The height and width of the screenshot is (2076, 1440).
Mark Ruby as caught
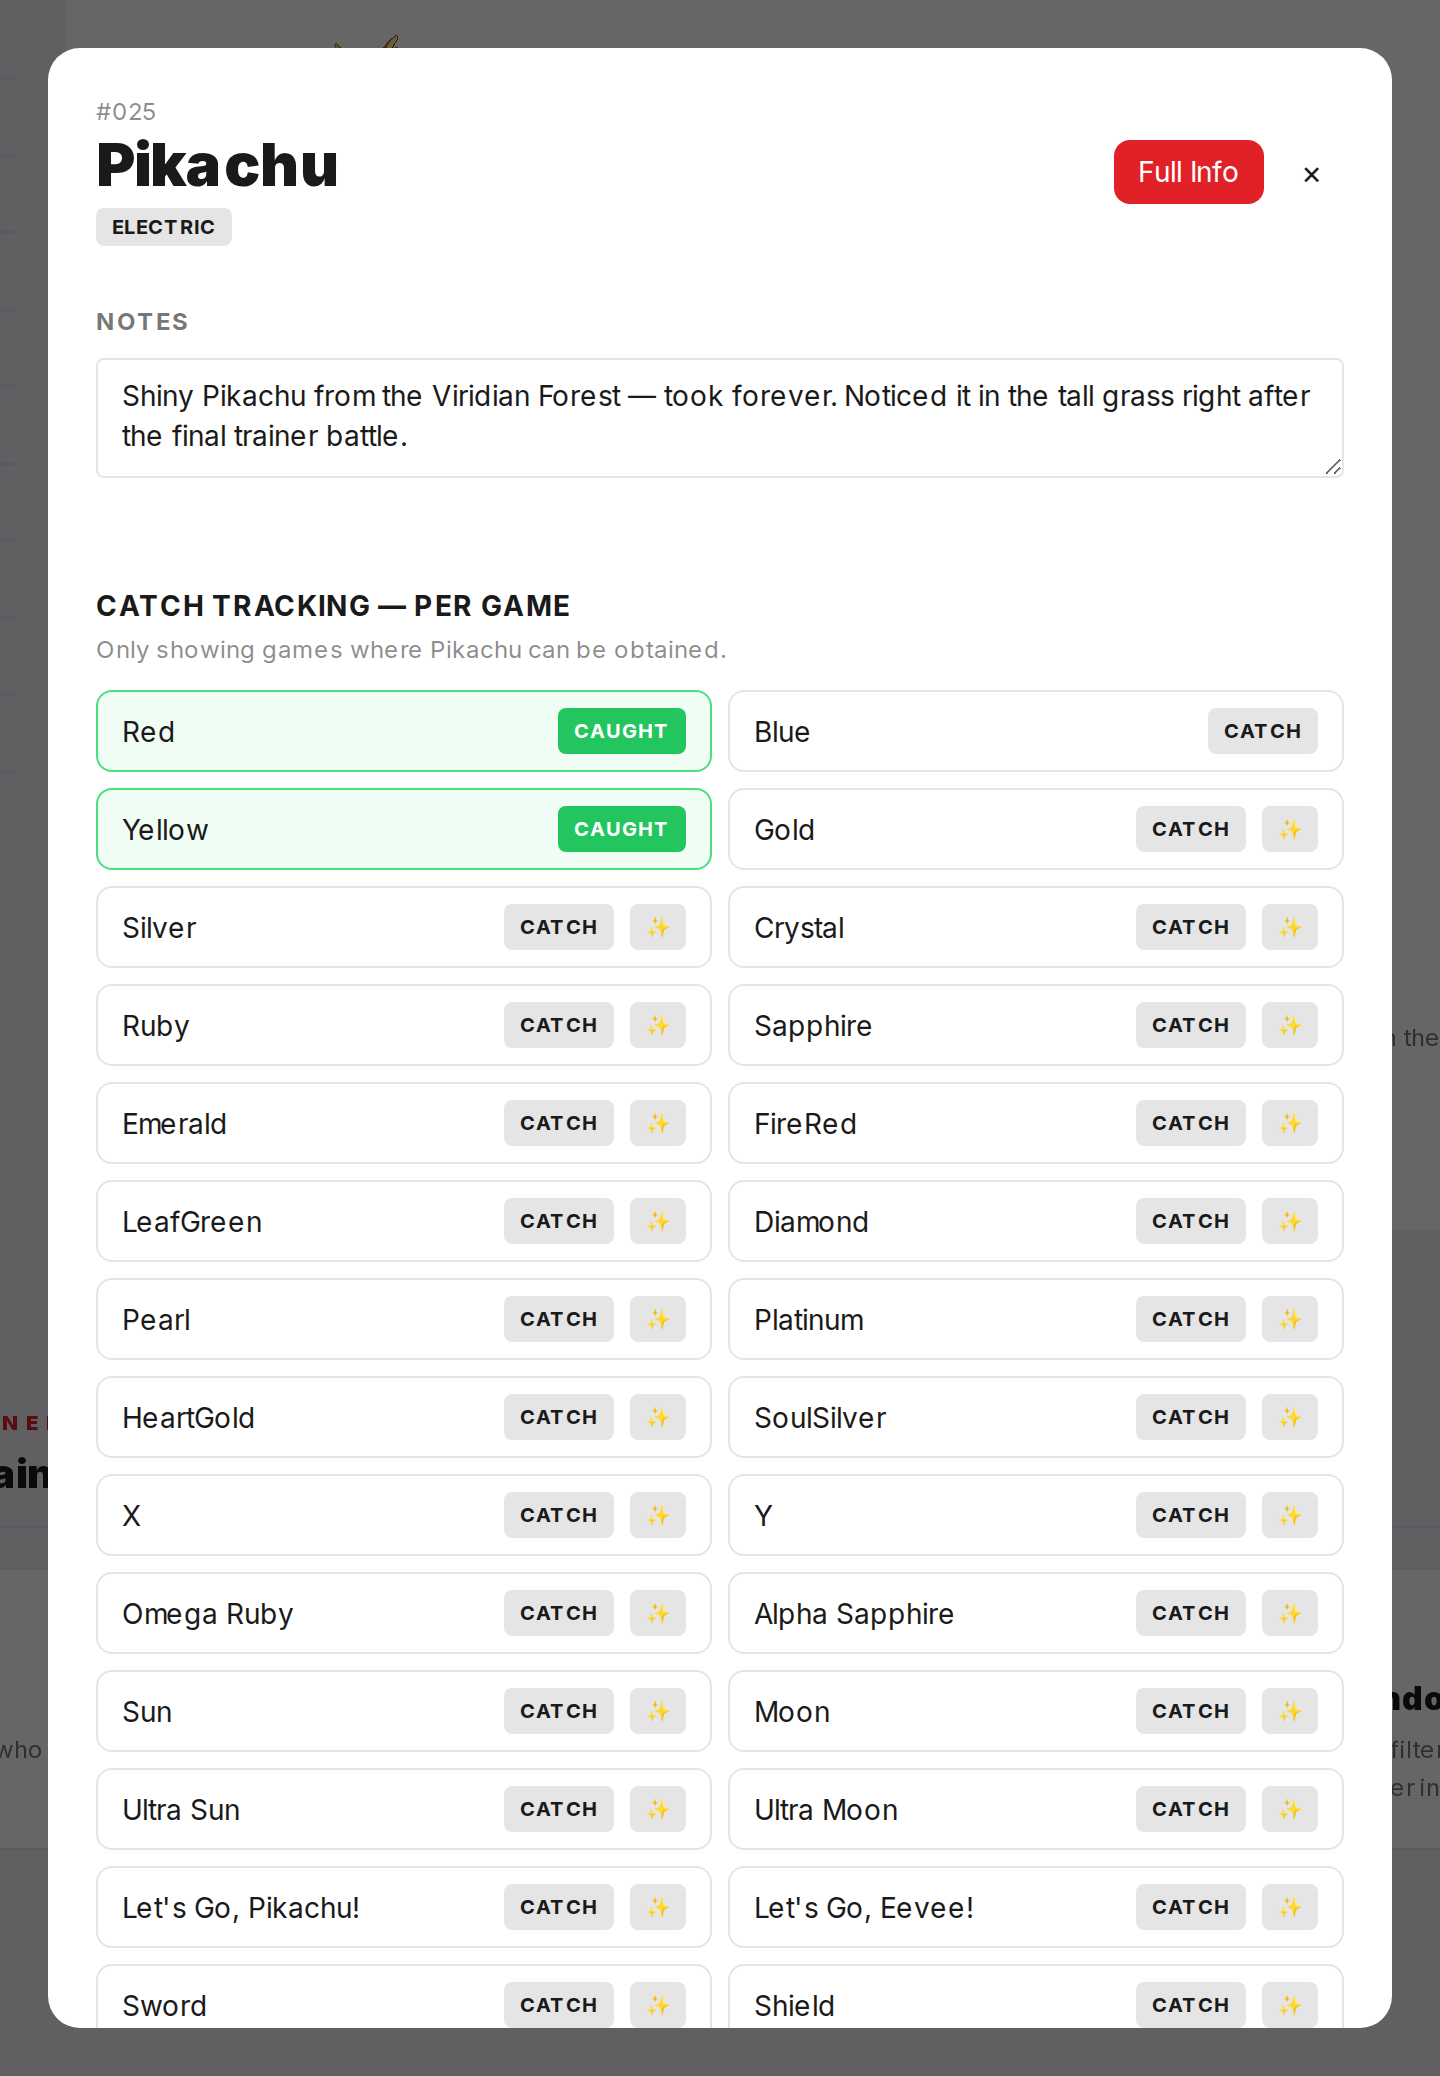click(558, 1025)
